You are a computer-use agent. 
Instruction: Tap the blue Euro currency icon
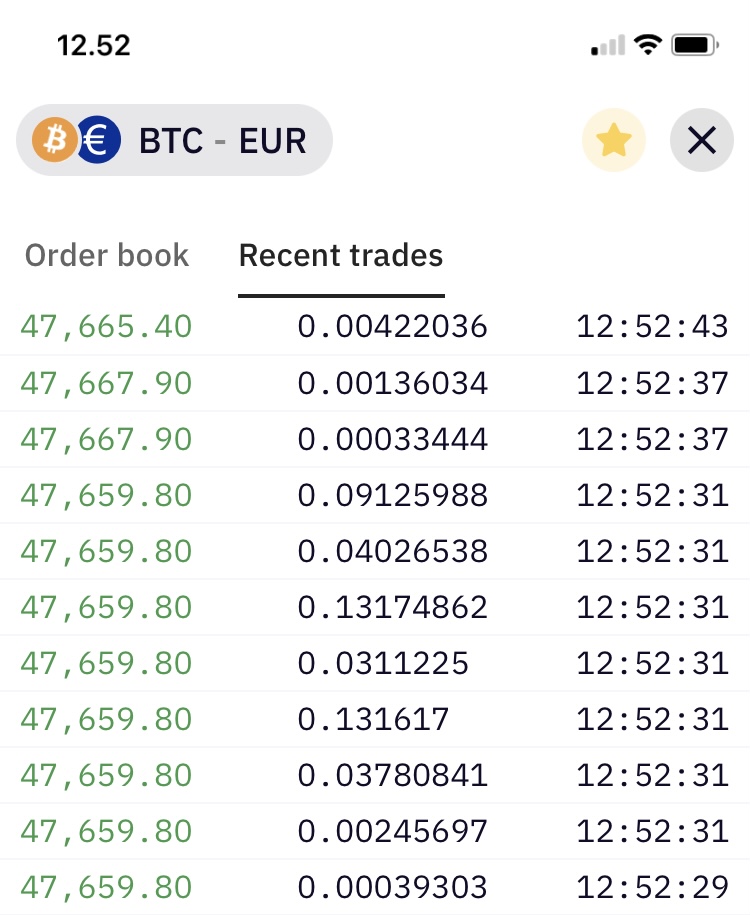coord(98,140)
